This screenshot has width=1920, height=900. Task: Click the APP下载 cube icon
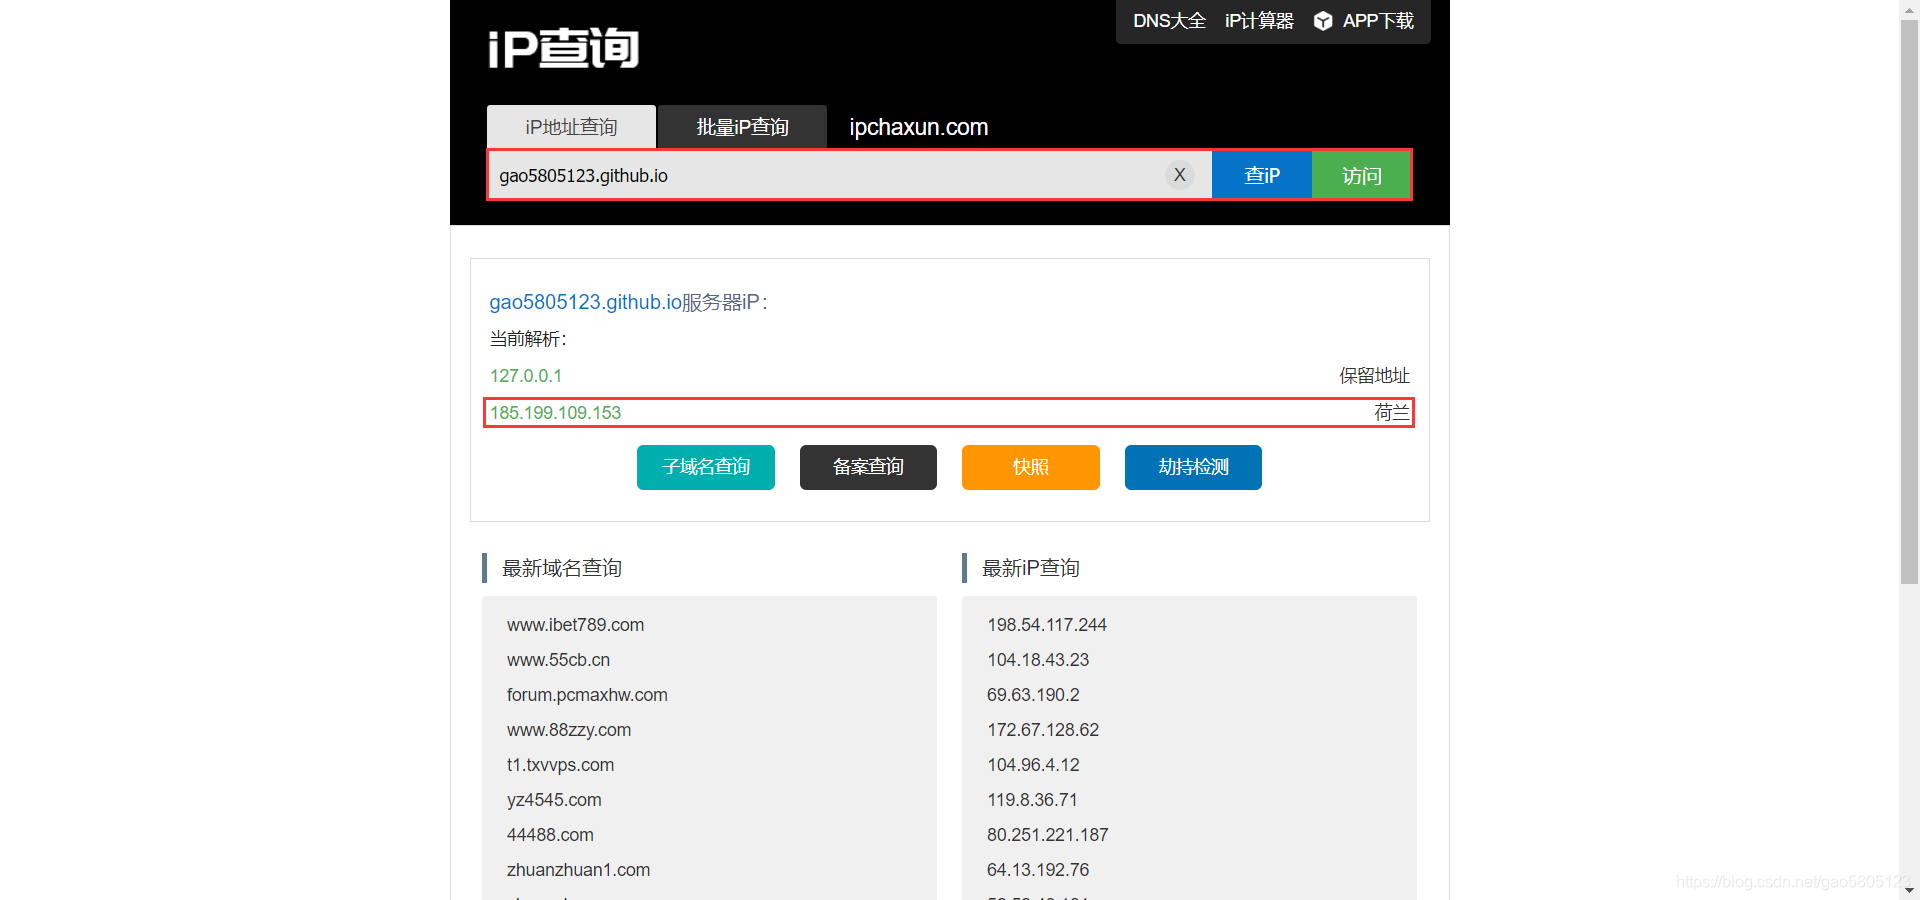coord(1323,21)
